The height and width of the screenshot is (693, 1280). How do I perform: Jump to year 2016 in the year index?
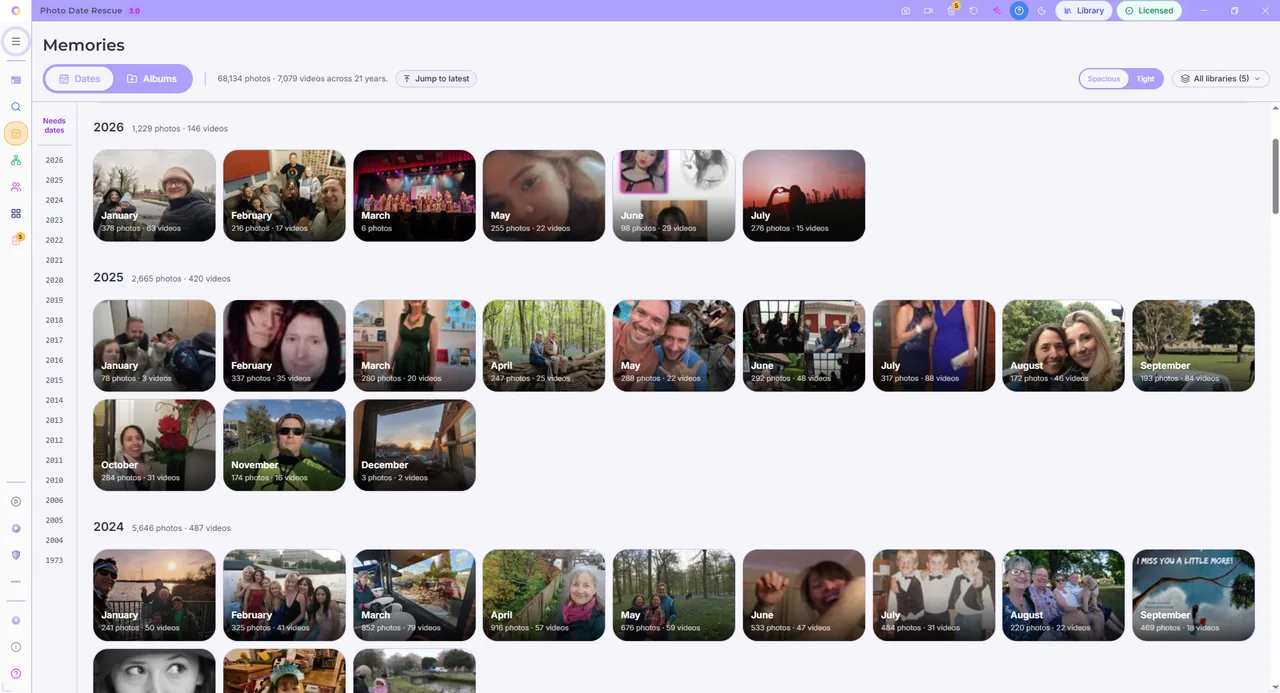tap(54, 360)
